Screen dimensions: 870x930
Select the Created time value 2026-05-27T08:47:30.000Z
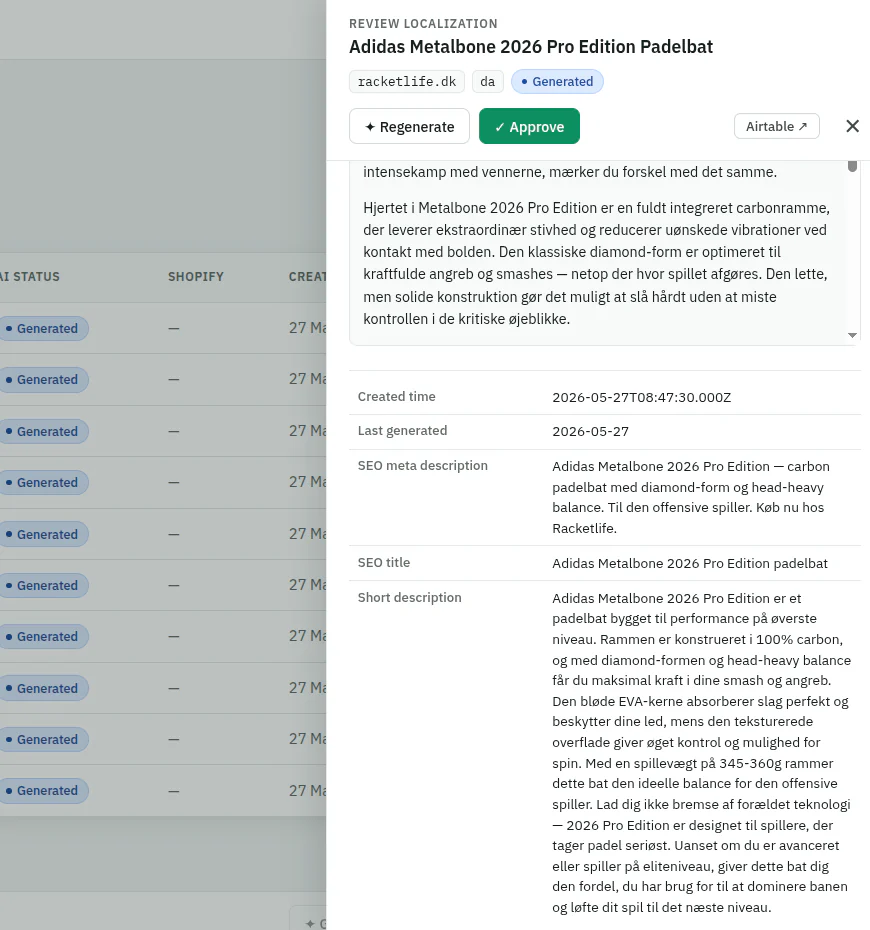(641, 397)
